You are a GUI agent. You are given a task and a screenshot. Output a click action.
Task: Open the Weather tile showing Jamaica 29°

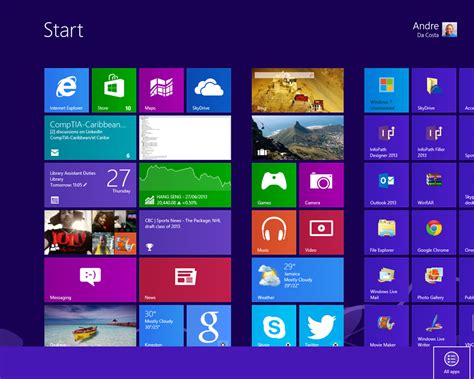tap(298, 280)
